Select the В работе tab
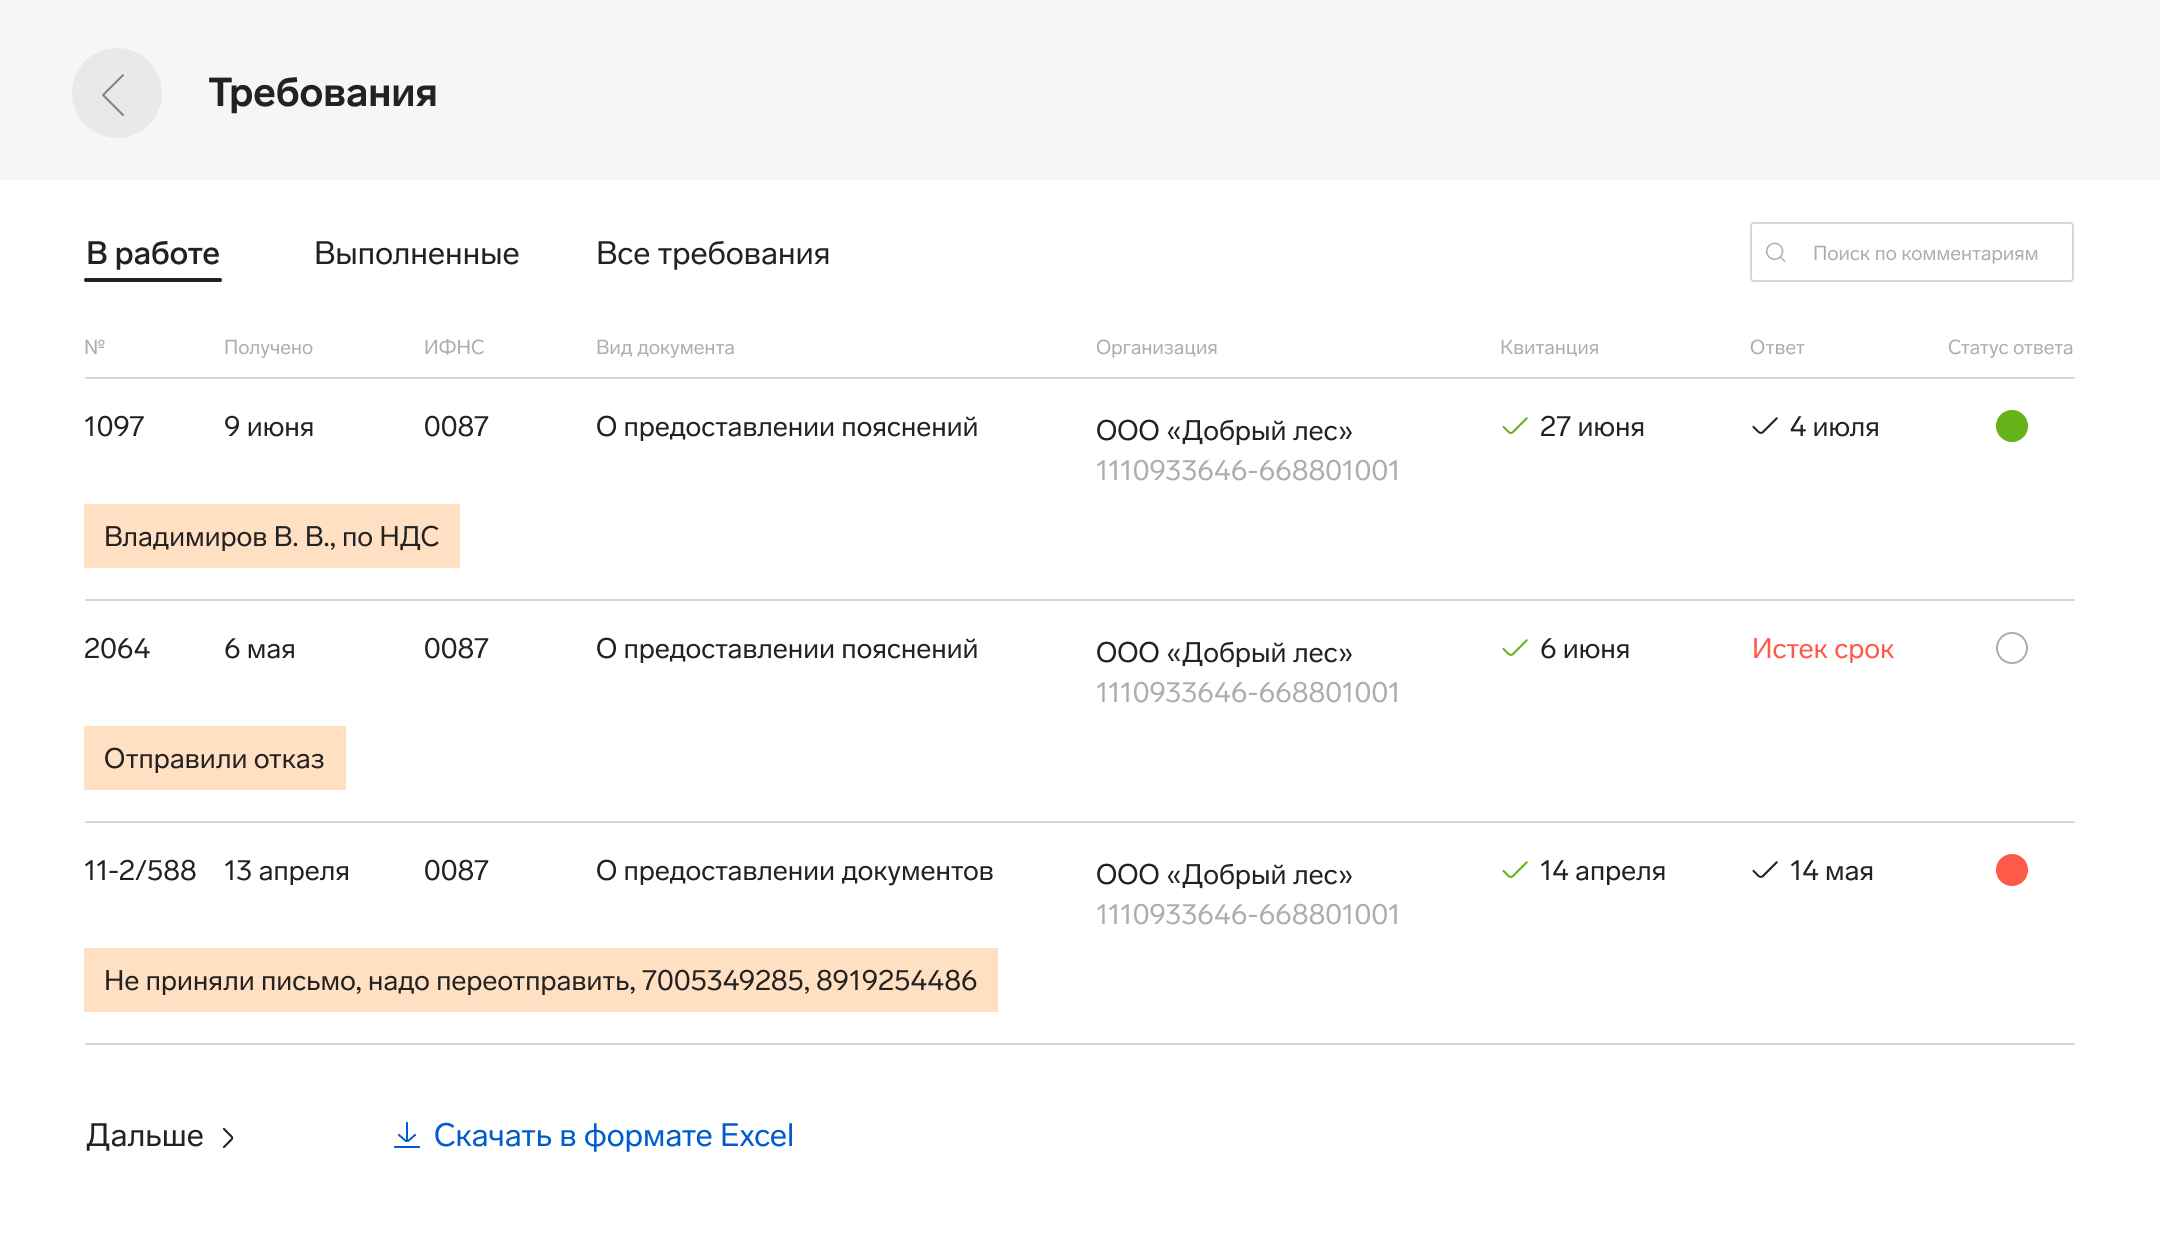This screenshot has height=1234, width=2160. pyautogui.click(x=153, y=254)
